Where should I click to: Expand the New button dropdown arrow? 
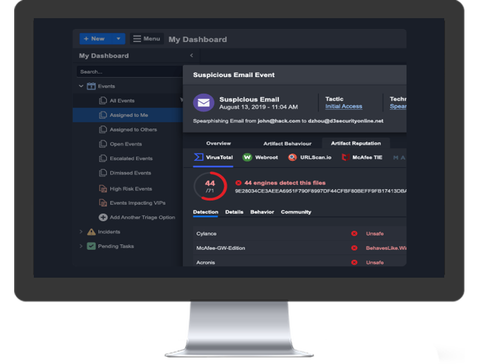pyautogui.click(x=118, y=39)
